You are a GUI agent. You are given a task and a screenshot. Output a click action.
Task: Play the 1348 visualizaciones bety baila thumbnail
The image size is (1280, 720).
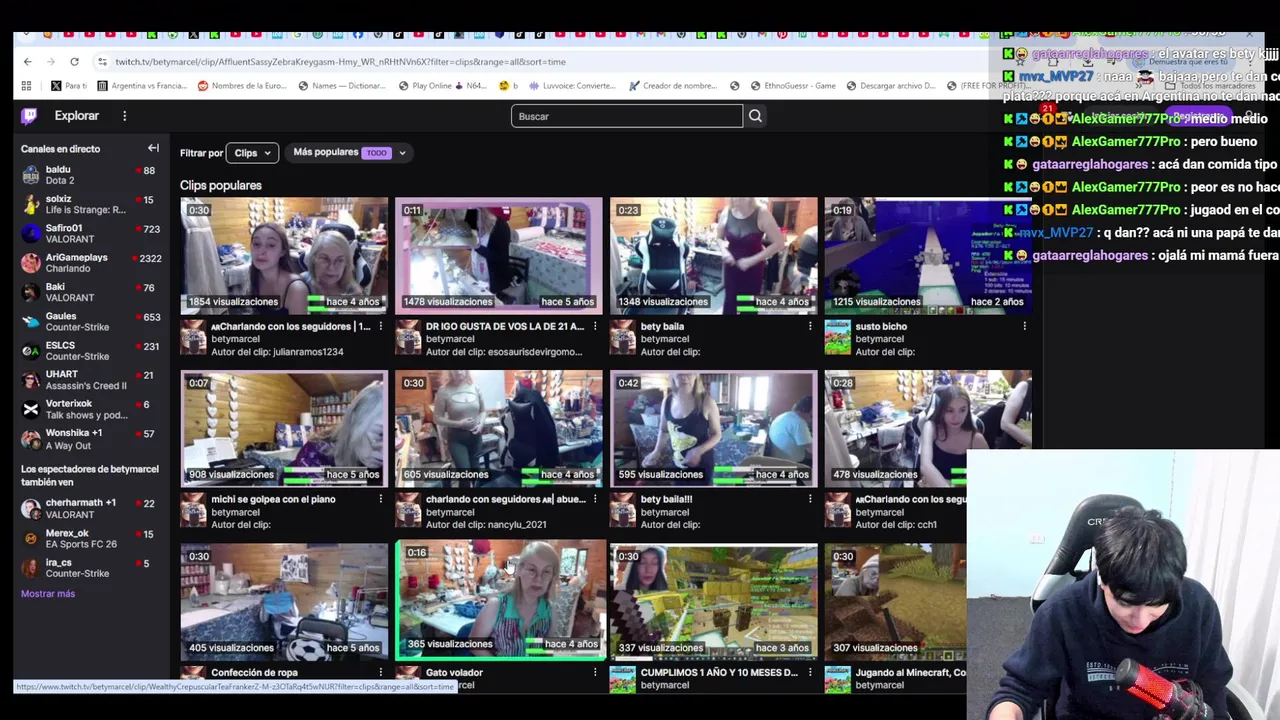[x=714, y=256]
